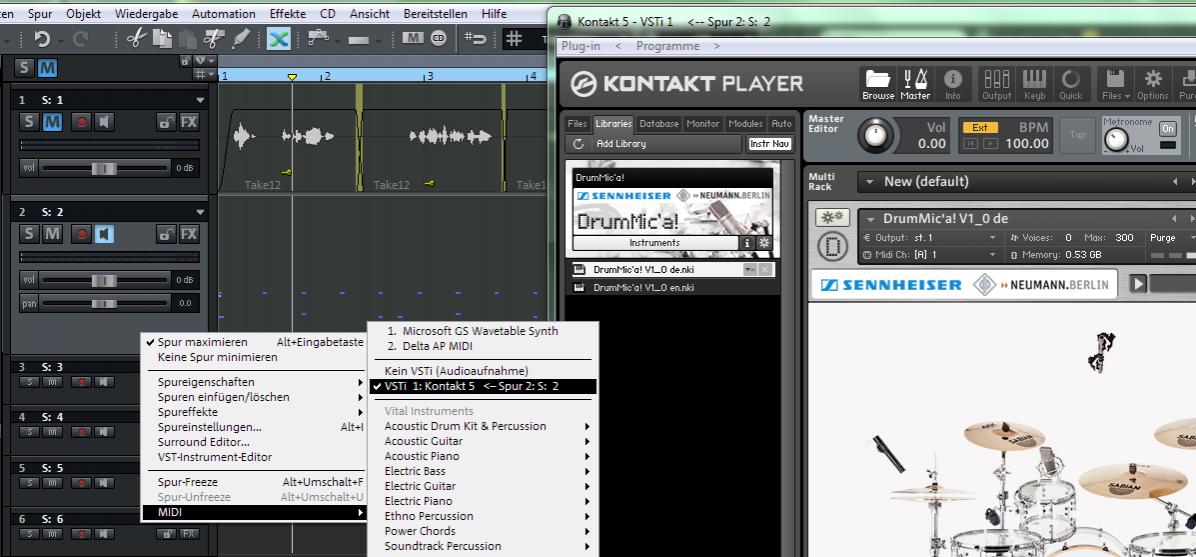1196x557 pixels.
Task: Select the marker pen tool
Action: pos(242,38)
